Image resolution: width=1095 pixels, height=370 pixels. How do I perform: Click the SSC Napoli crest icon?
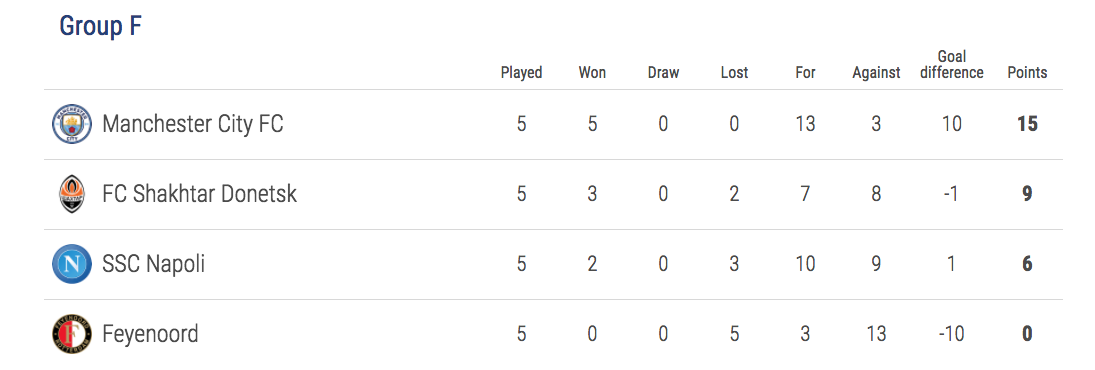(72, 264)
